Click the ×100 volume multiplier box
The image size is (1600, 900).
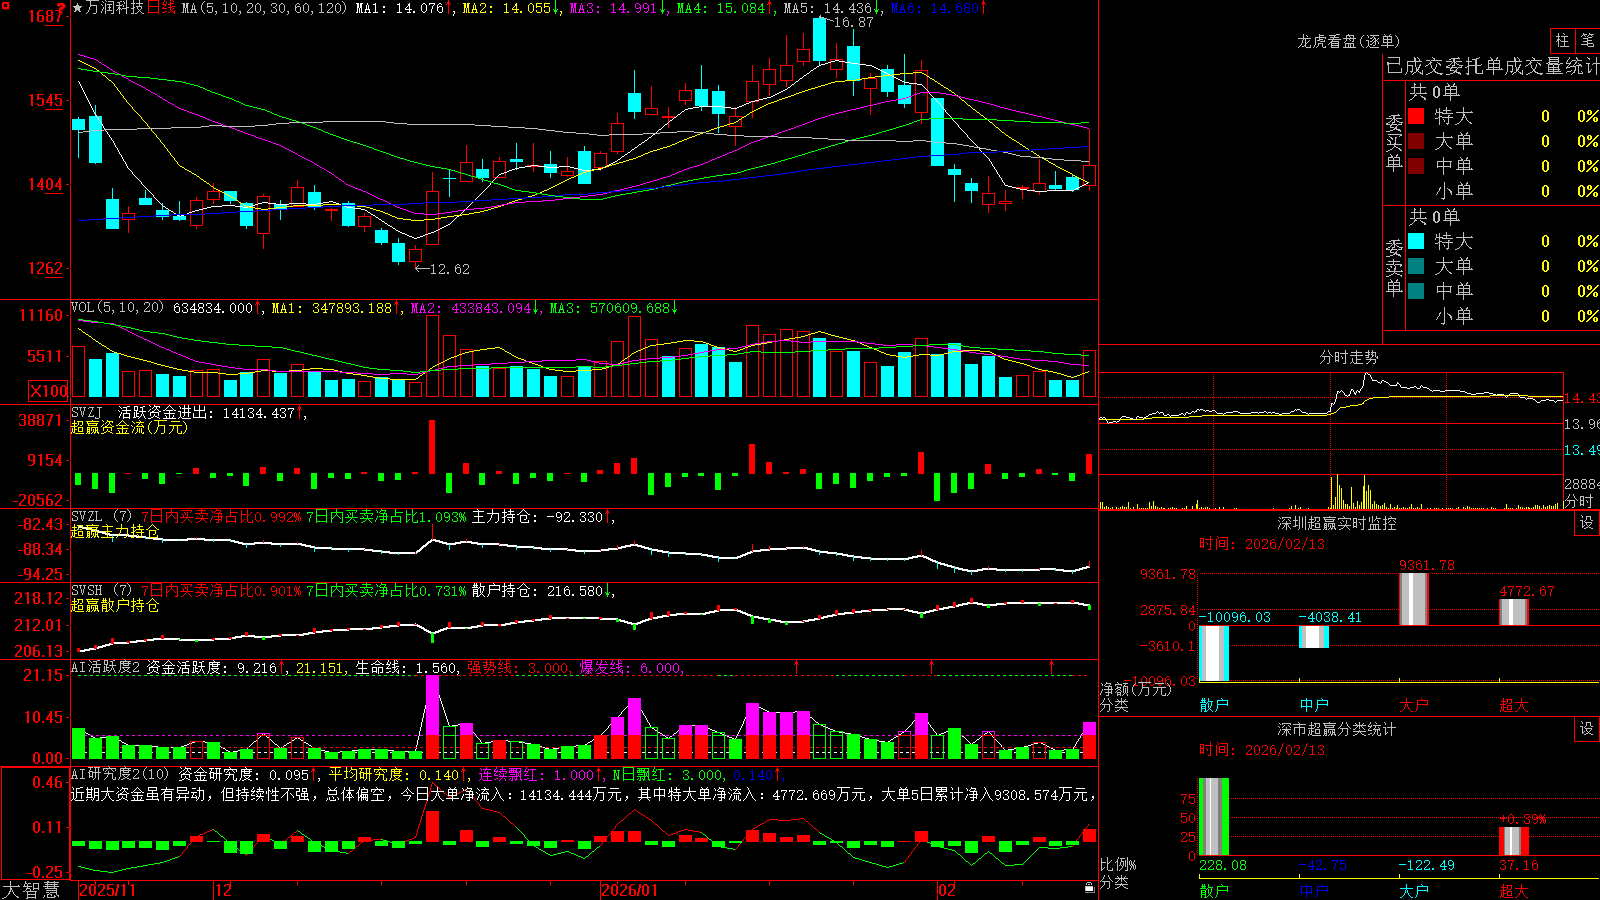pyautogui.click(x=48, y=391)
